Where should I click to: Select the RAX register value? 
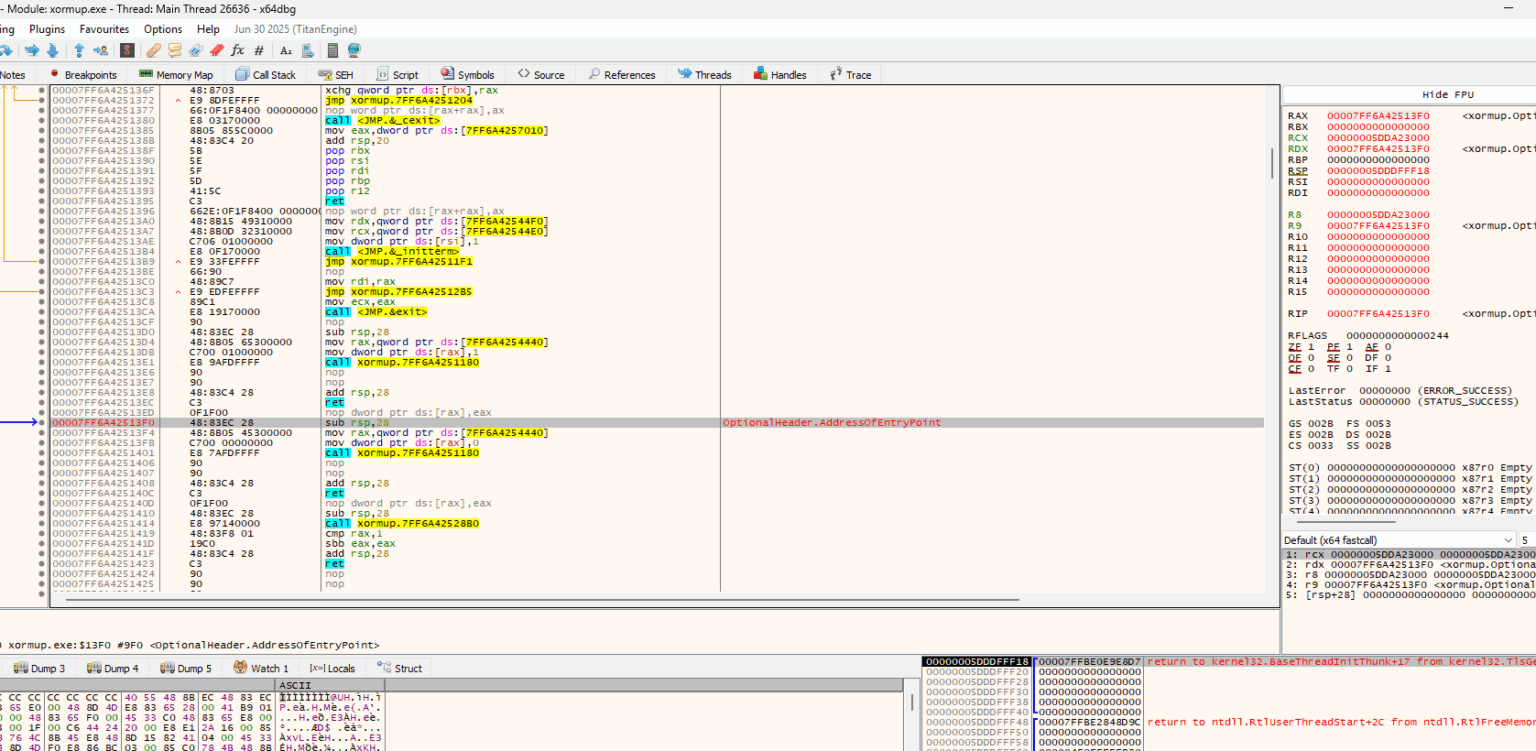pyautogui.click(x=1378, y=116)
